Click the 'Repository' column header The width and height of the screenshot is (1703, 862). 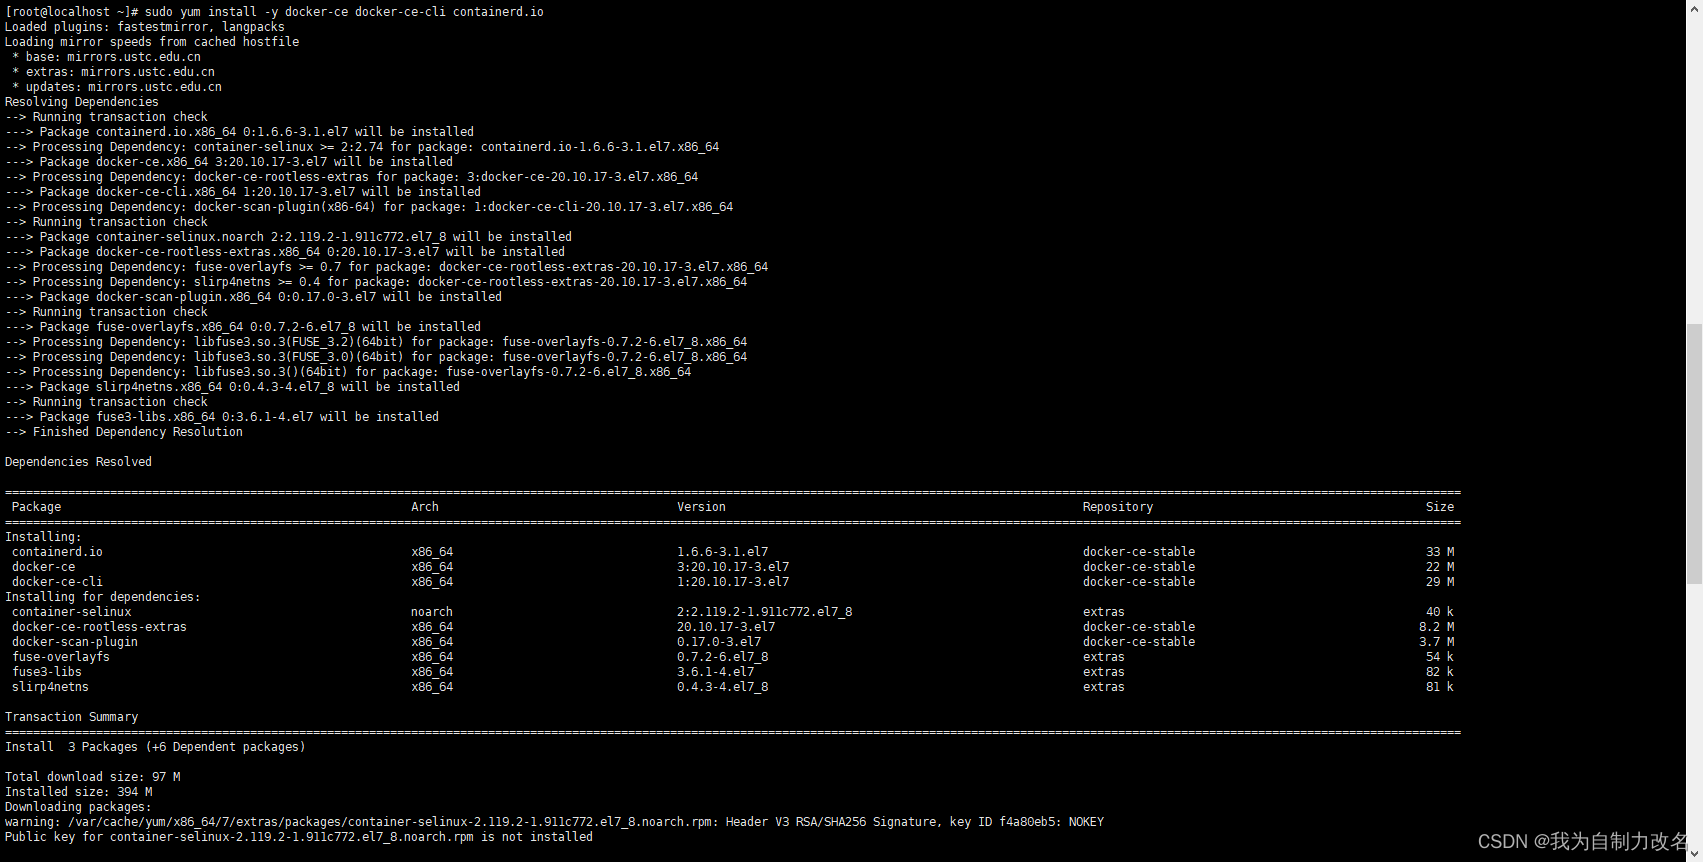tap(1118, 507)
